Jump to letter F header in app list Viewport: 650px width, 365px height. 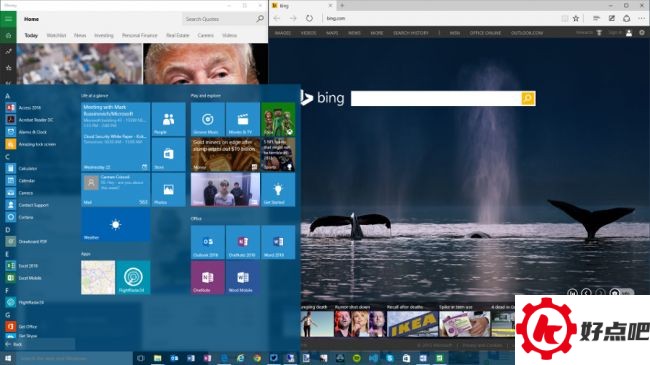tap(7, 290)
